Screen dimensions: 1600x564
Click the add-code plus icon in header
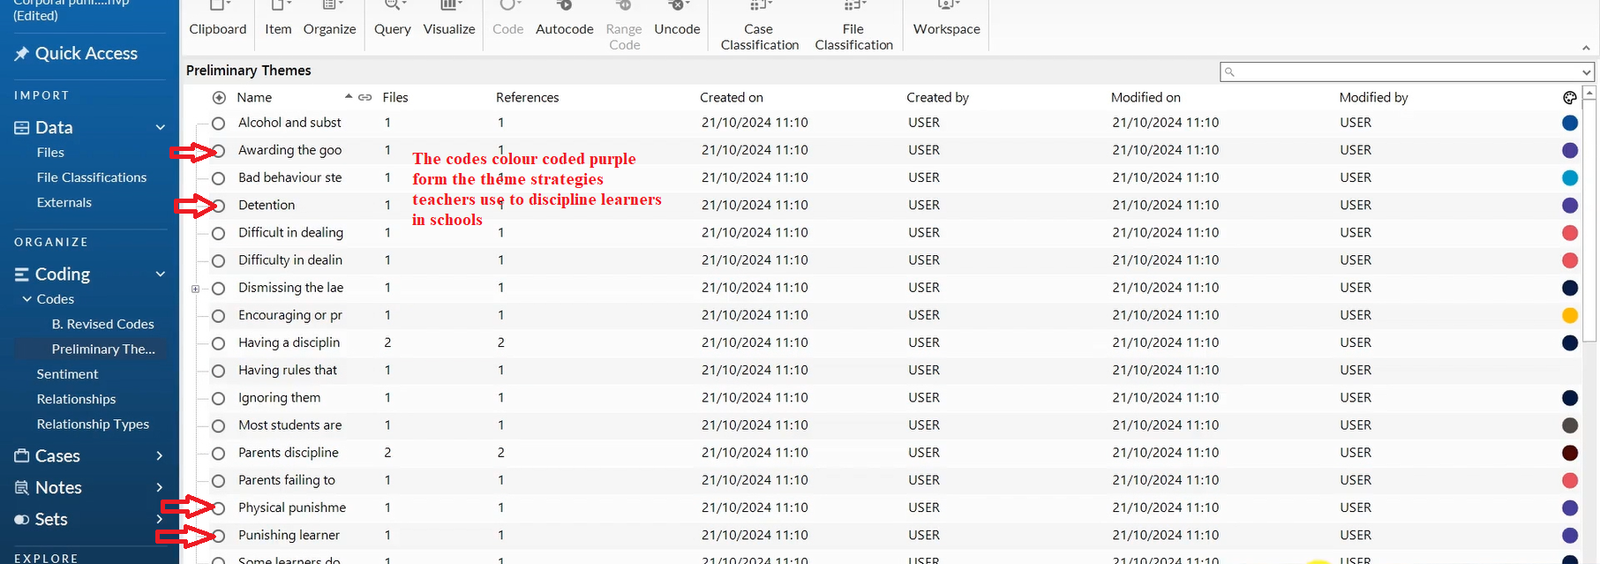pyautogui.click(x=219, y=97)
